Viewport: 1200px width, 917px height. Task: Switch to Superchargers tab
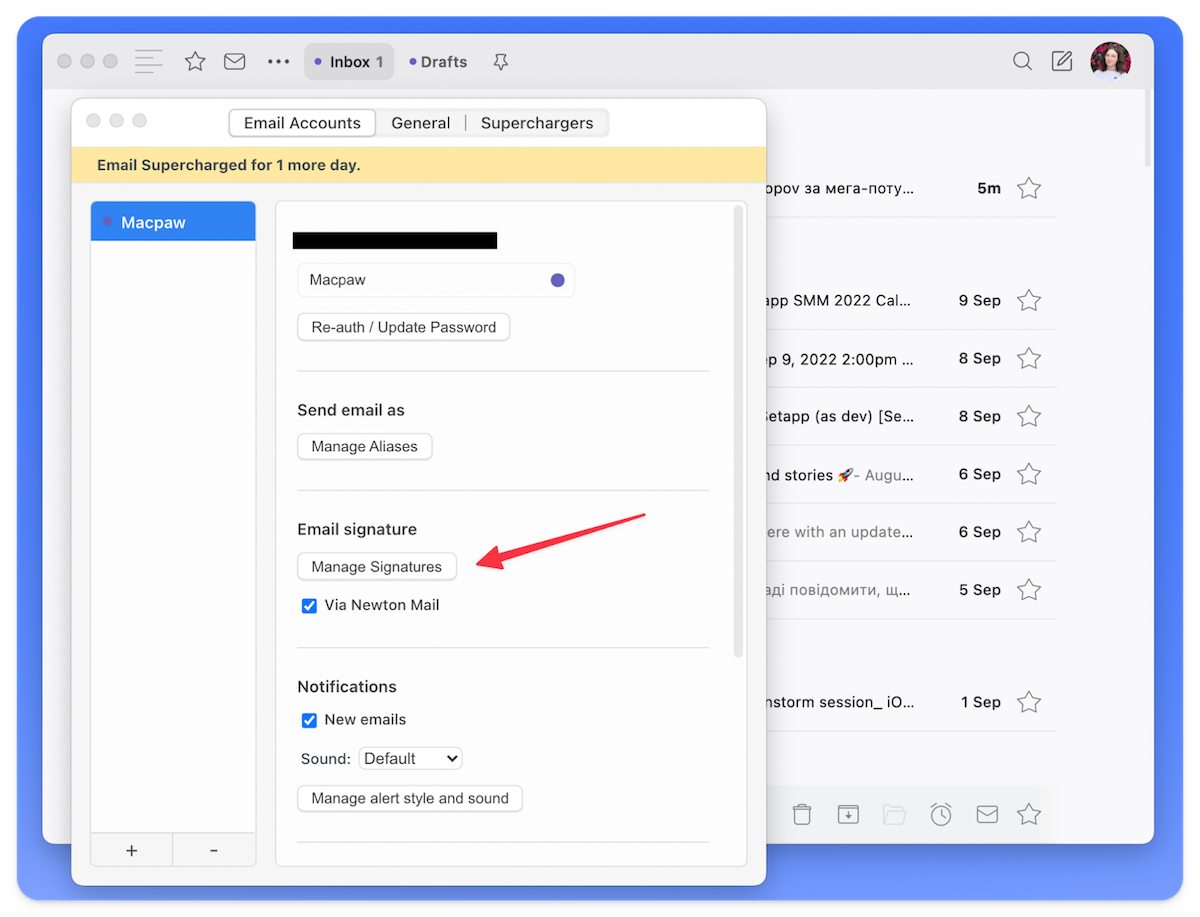tap(537, 123)
